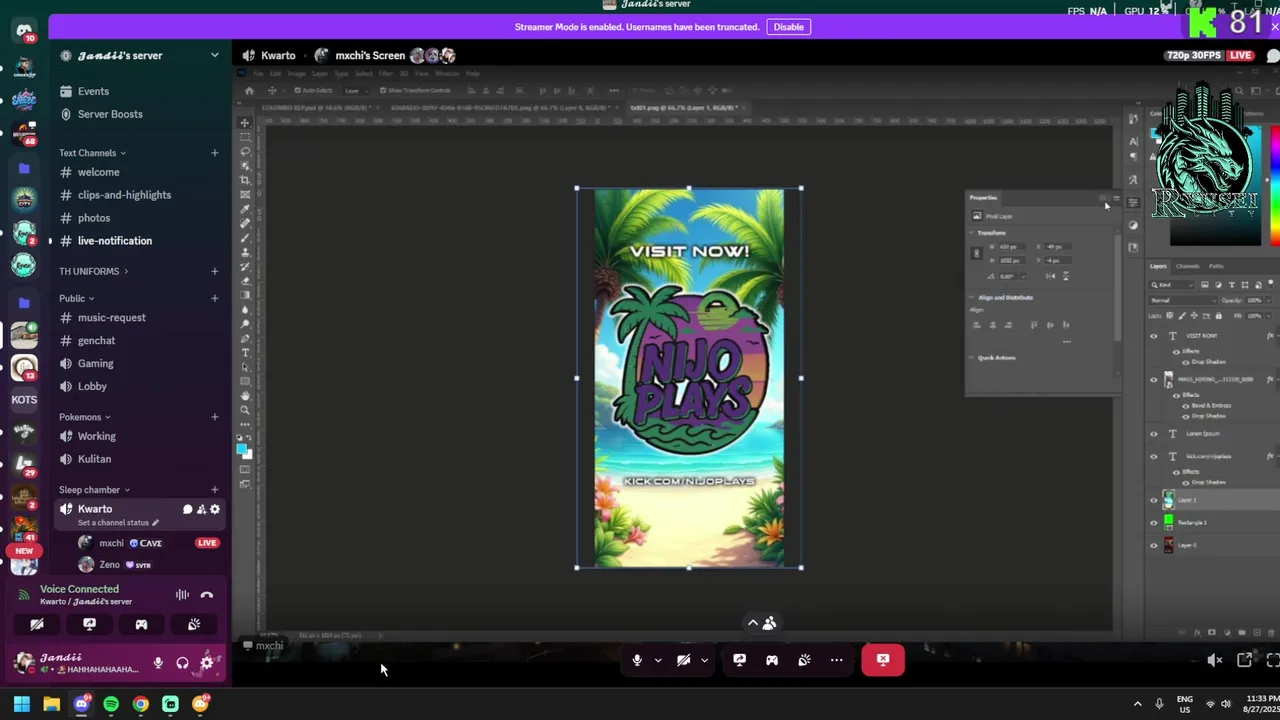Switch to the Paths tab in Photoshop
The height and width of the screenshot is (720, 1280).
click(1216, 266)
